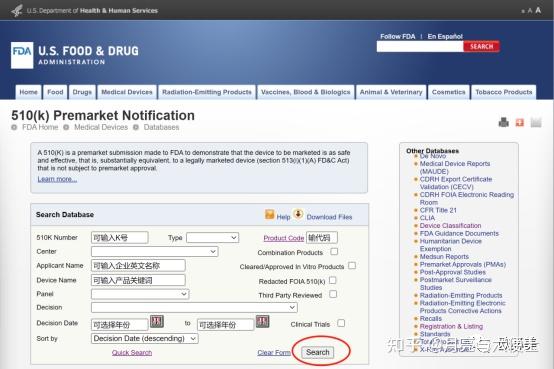This screenshot has width=554, height=369.
Task: Click the HHS eagle logo
Action: 17,11
